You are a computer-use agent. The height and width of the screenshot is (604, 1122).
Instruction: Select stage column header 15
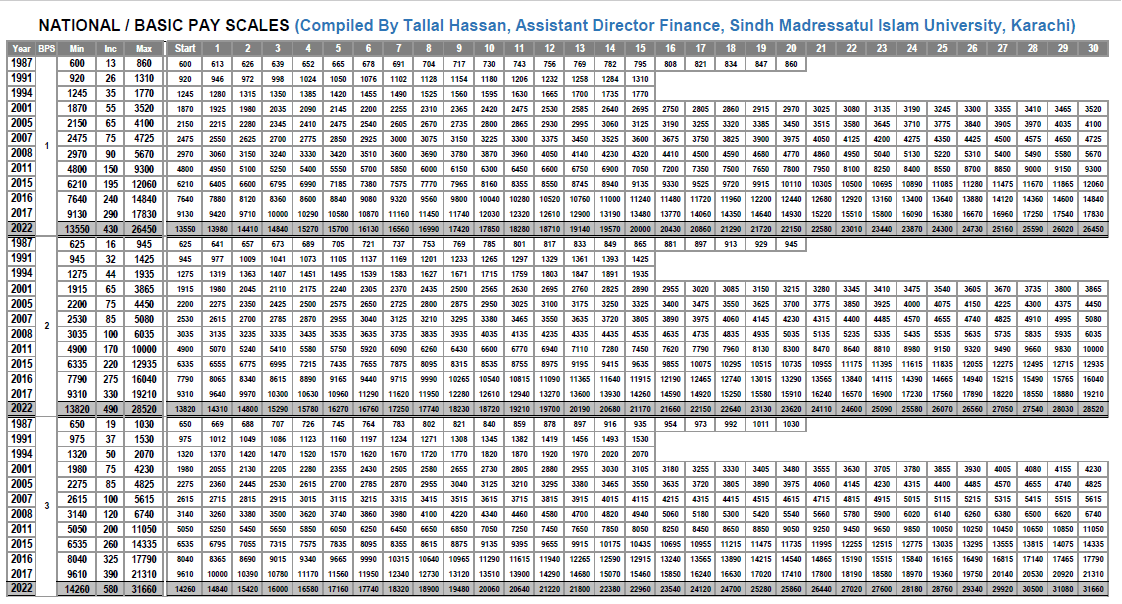click(x=640, y=49)
